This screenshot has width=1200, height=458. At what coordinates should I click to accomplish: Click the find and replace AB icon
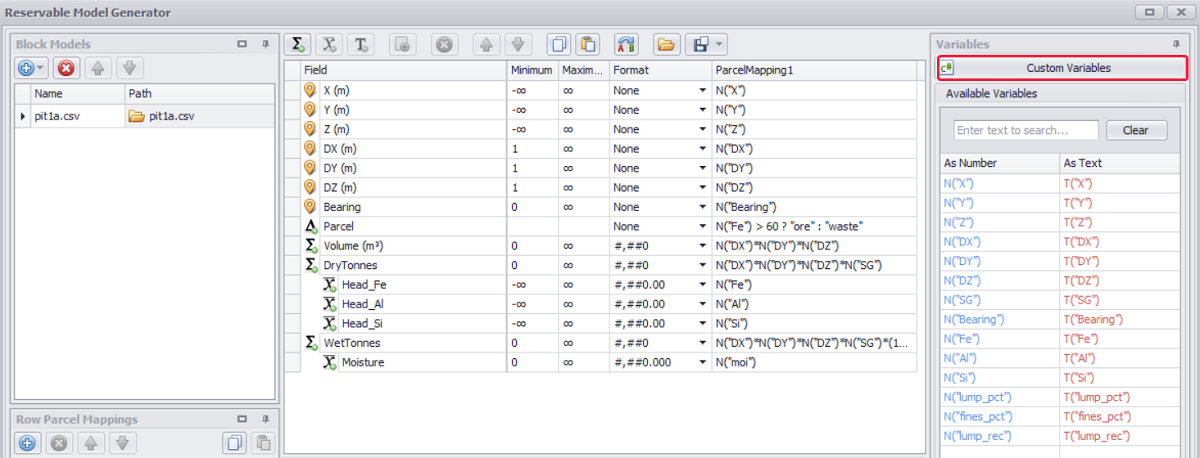[x=627, y=44]
